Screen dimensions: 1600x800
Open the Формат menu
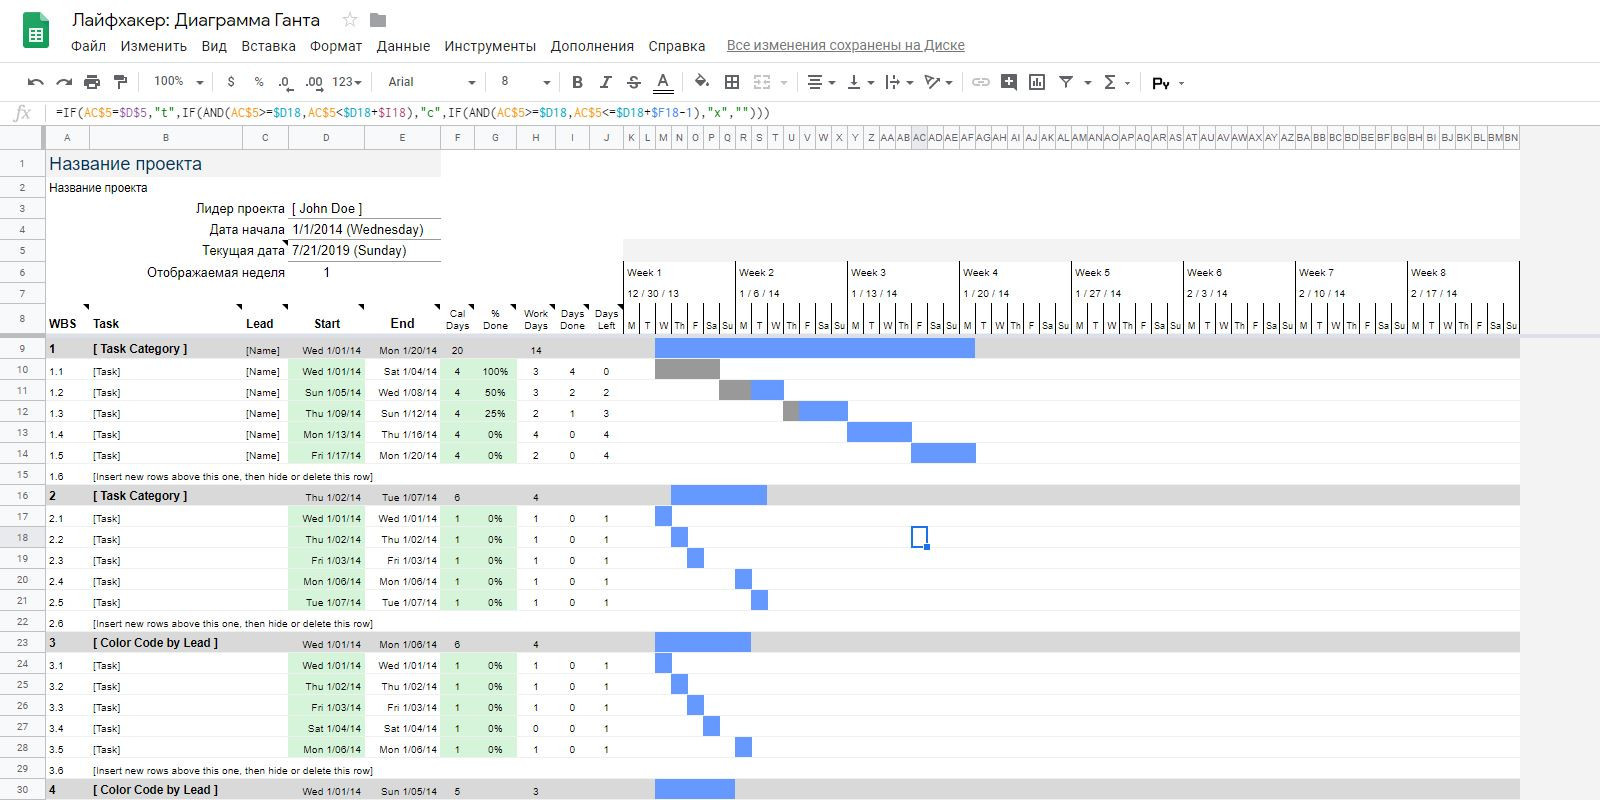pos(336,46)
